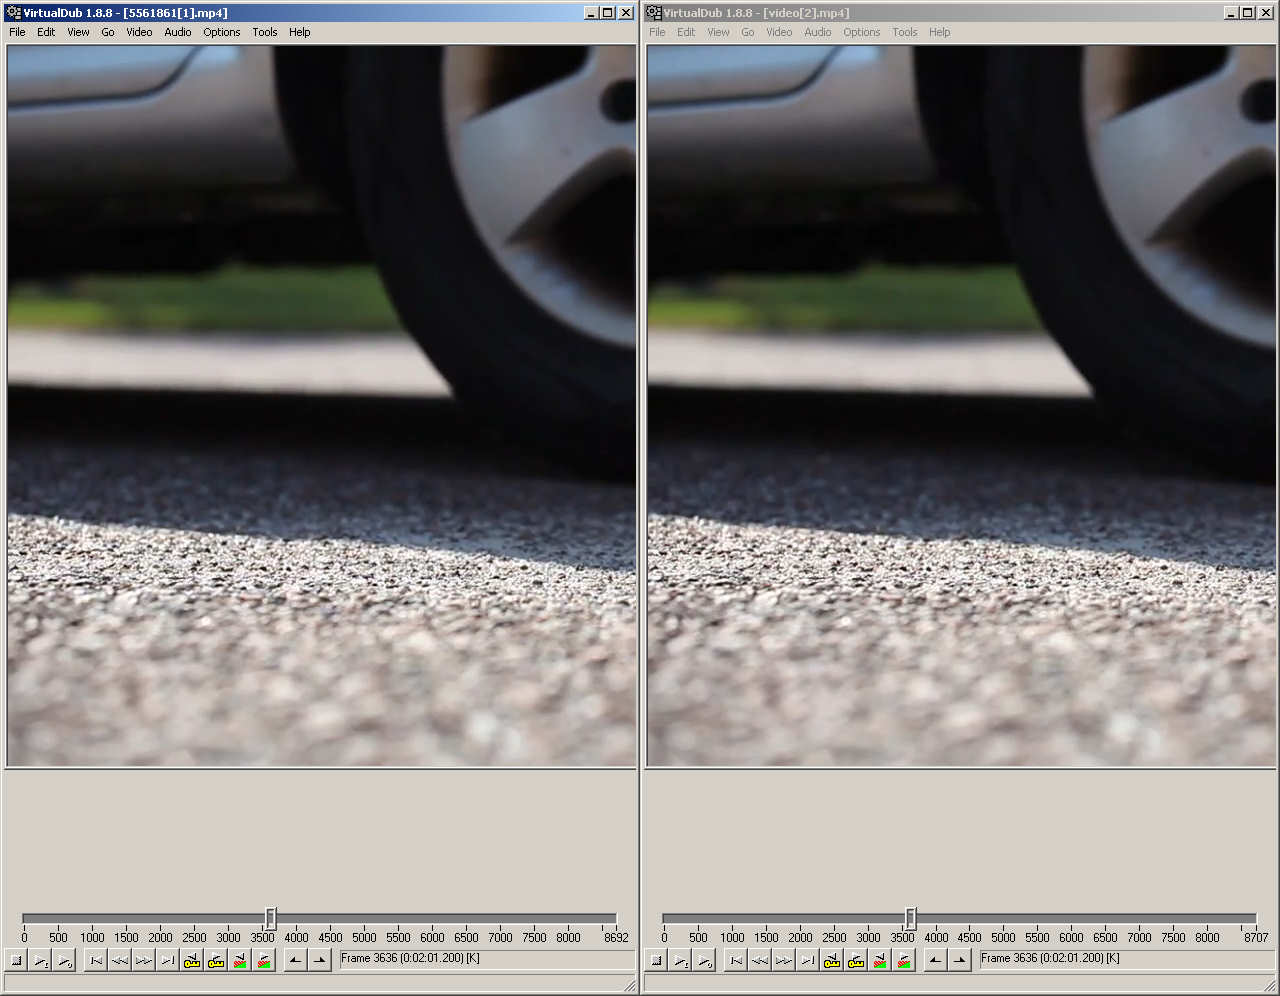Click video preview pane of 5561861[1].mp4
1280x996 pixels.
coord(321,406)
